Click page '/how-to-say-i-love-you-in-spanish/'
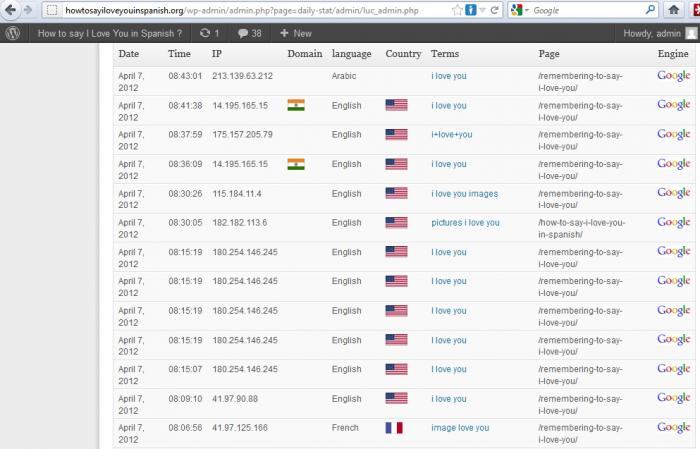 tap(581, 228)
